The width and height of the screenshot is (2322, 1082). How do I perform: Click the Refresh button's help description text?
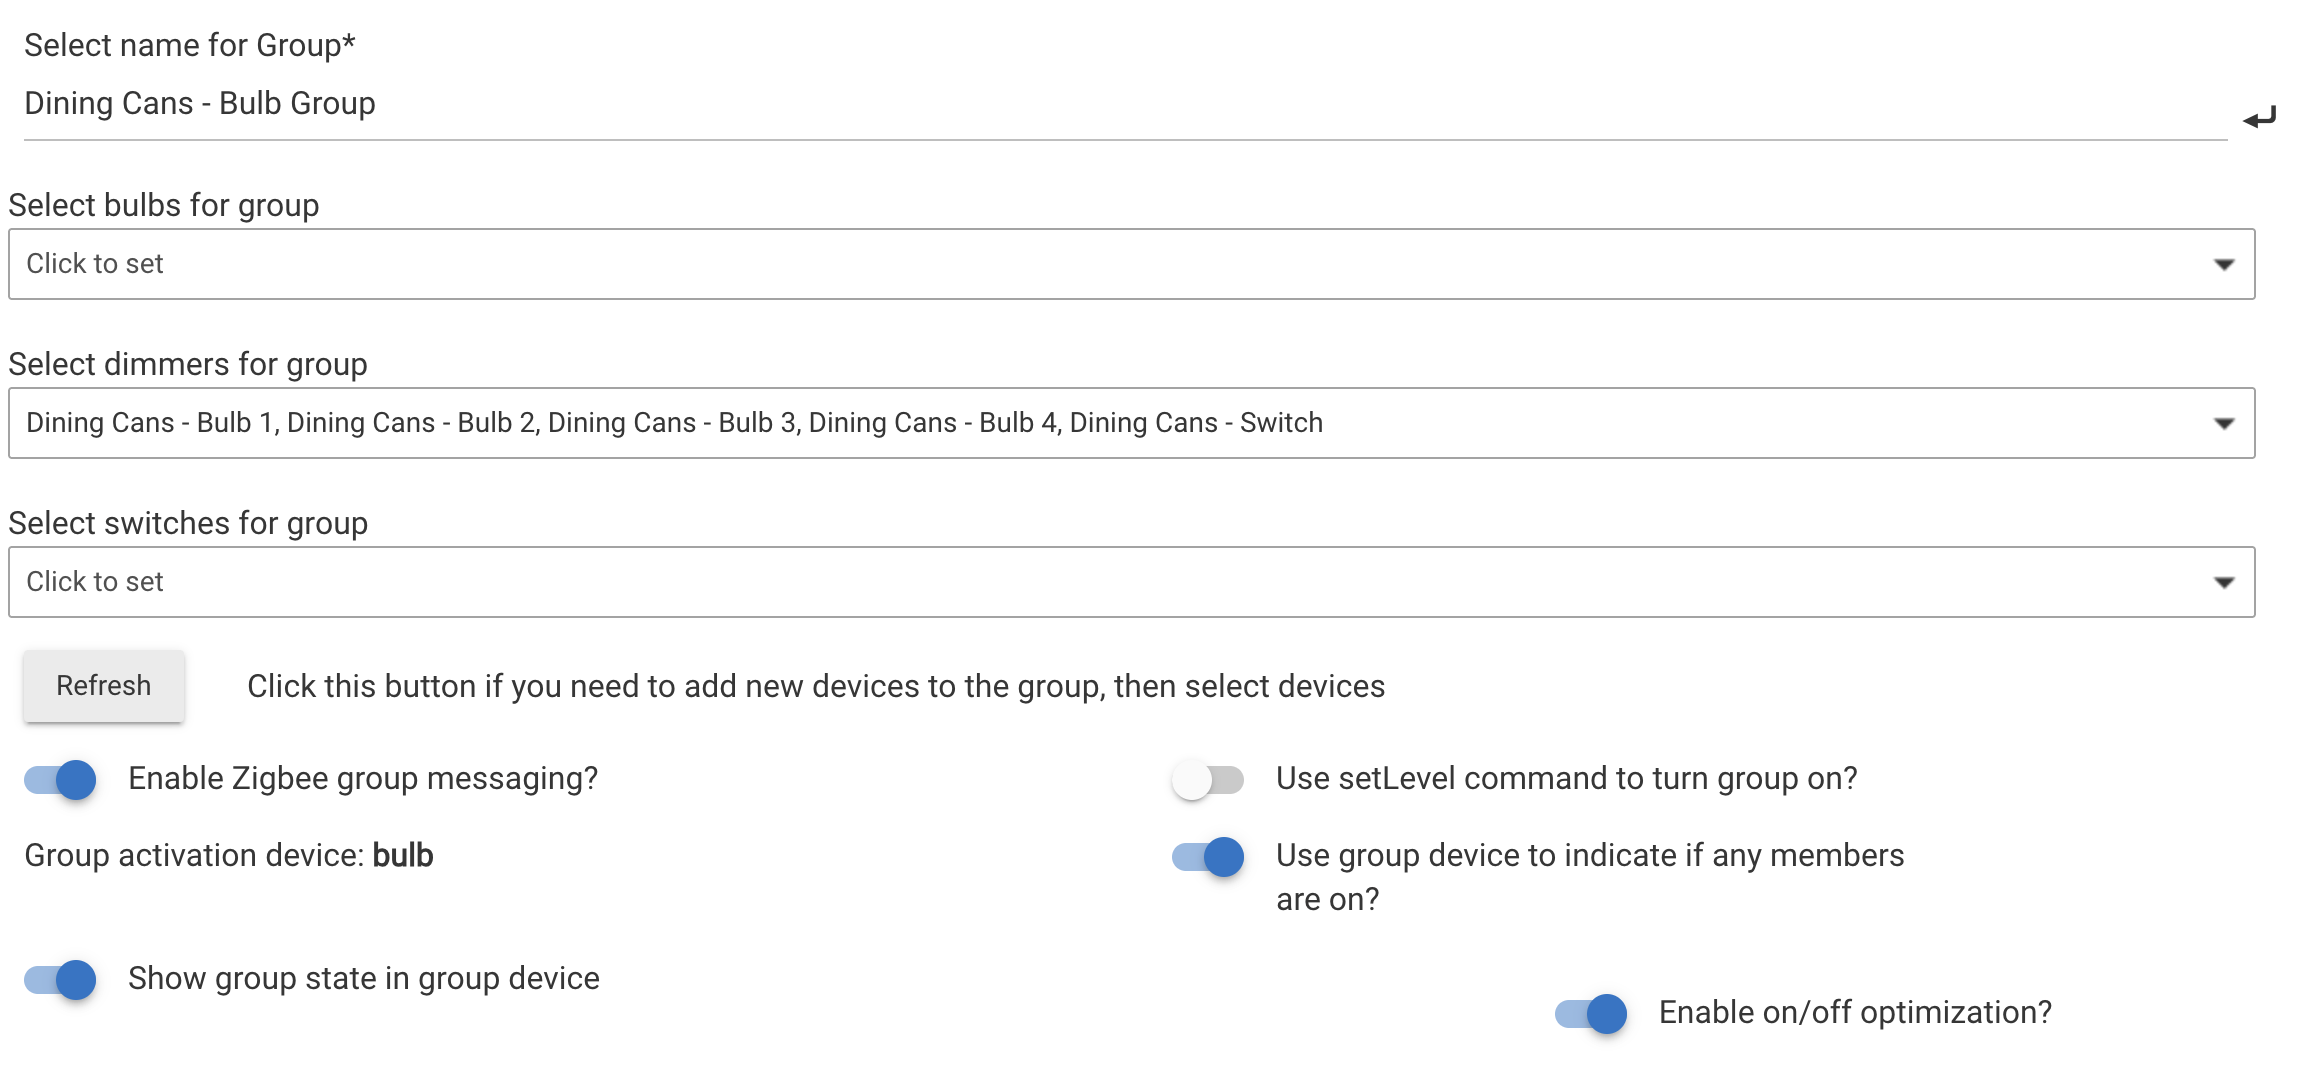(x=815, y=686)
